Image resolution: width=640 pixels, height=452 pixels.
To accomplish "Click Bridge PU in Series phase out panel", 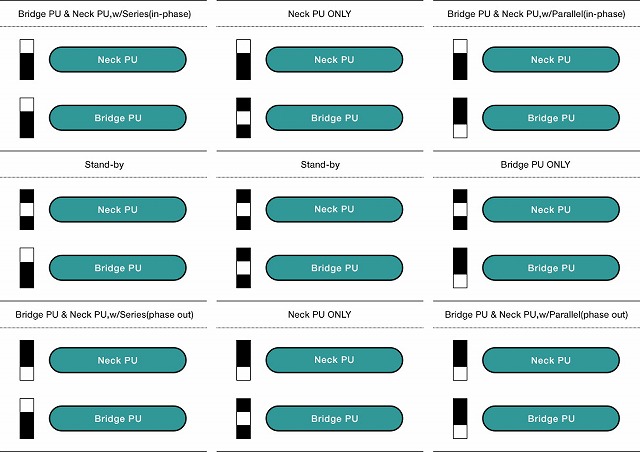I will tap(118, 419).
